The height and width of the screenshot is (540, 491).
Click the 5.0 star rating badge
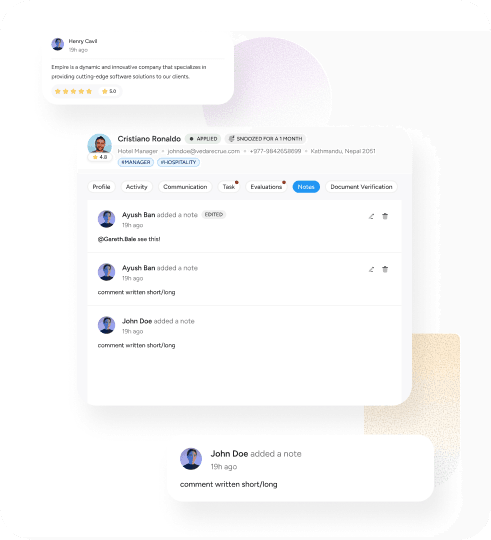pyautogui.click(x=109, y=91)
